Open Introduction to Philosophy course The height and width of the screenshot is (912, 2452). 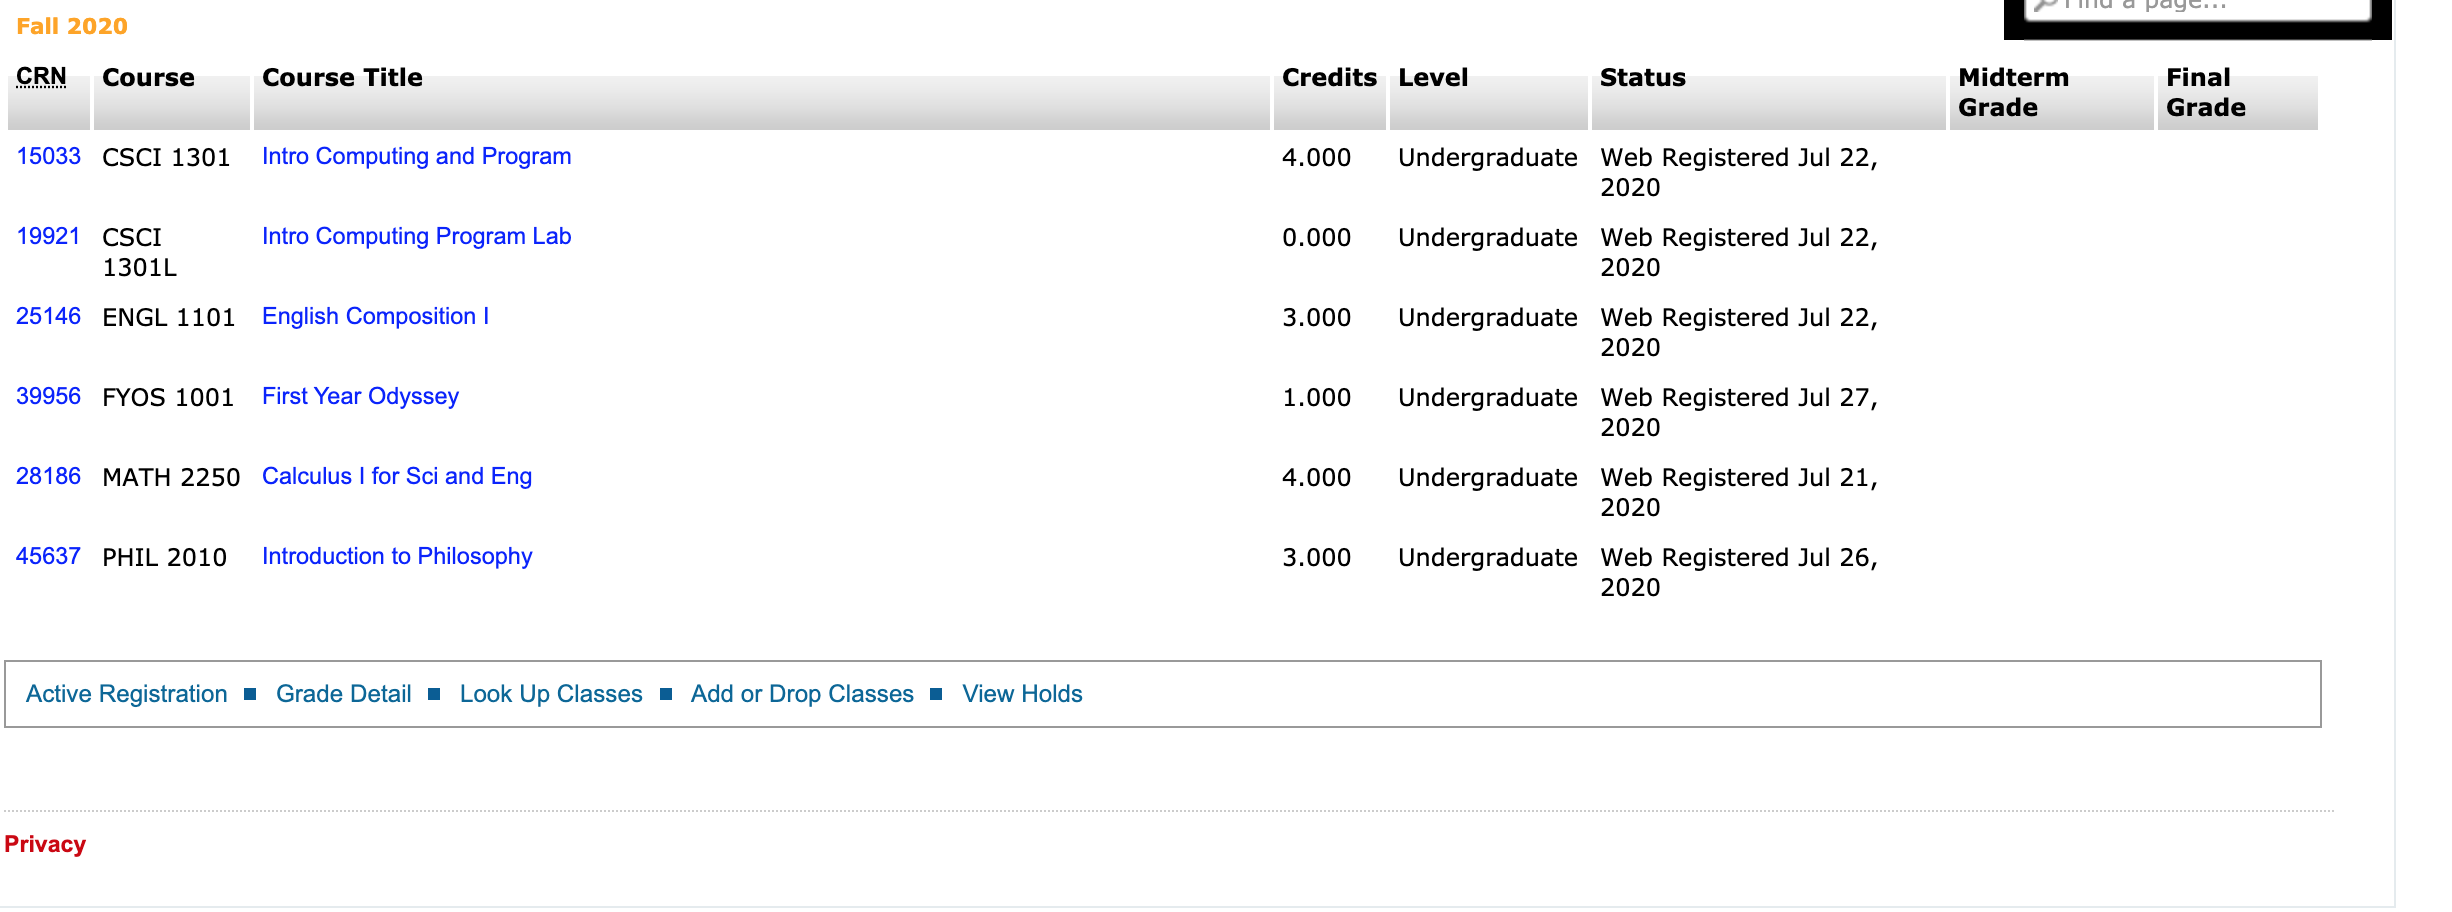[x=396, y=557]
